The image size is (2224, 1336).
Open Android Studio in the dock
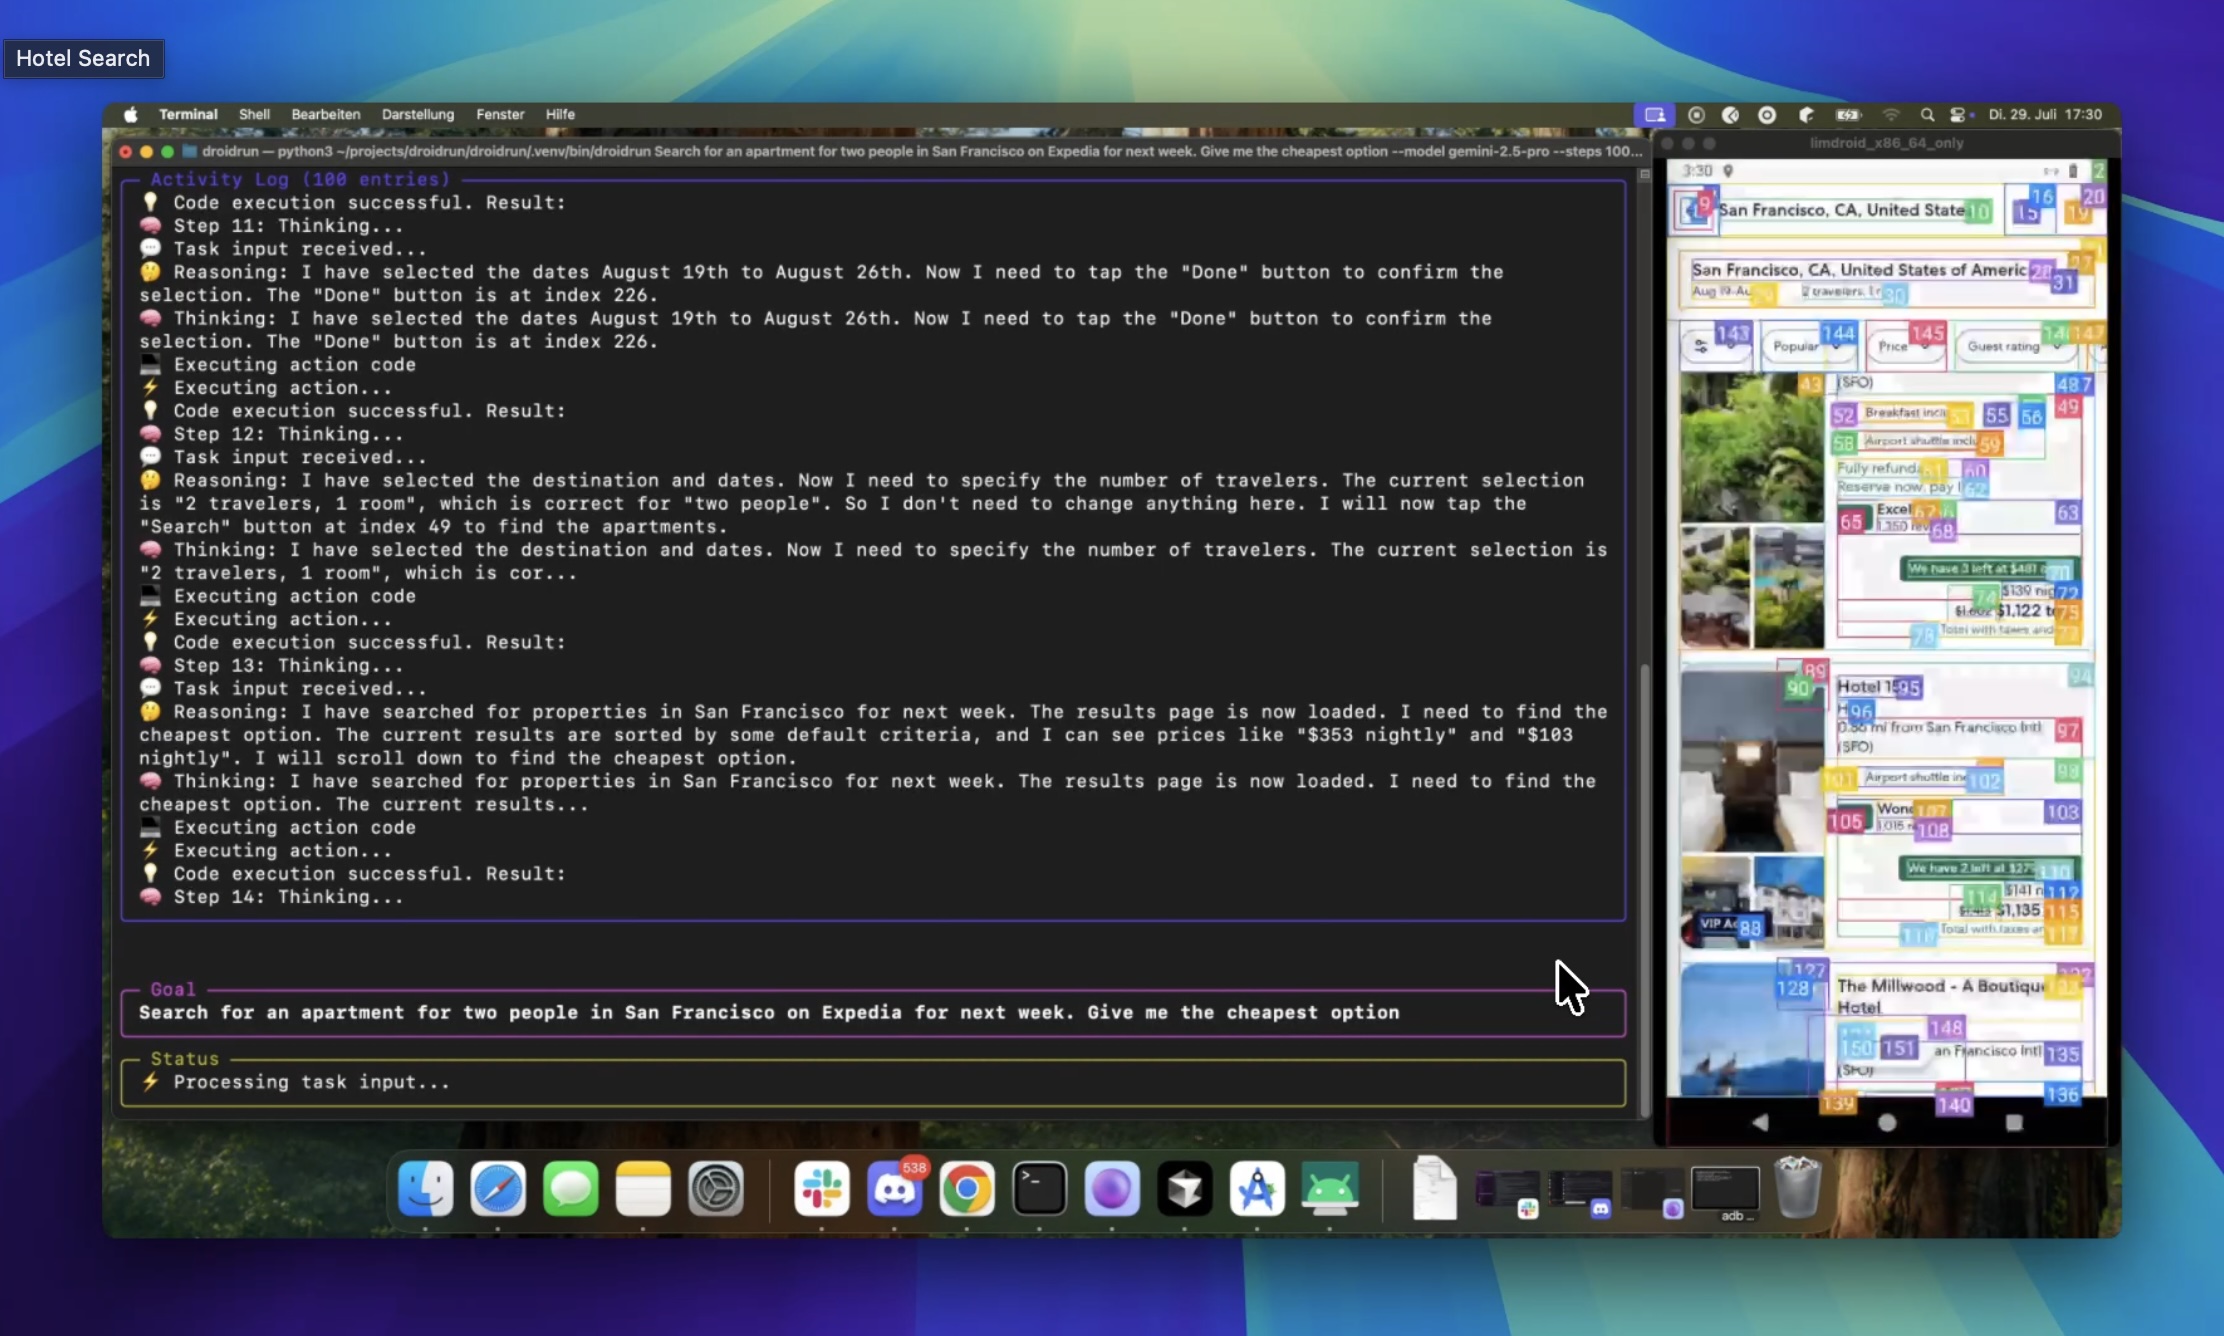(x=1329, y=1189)
